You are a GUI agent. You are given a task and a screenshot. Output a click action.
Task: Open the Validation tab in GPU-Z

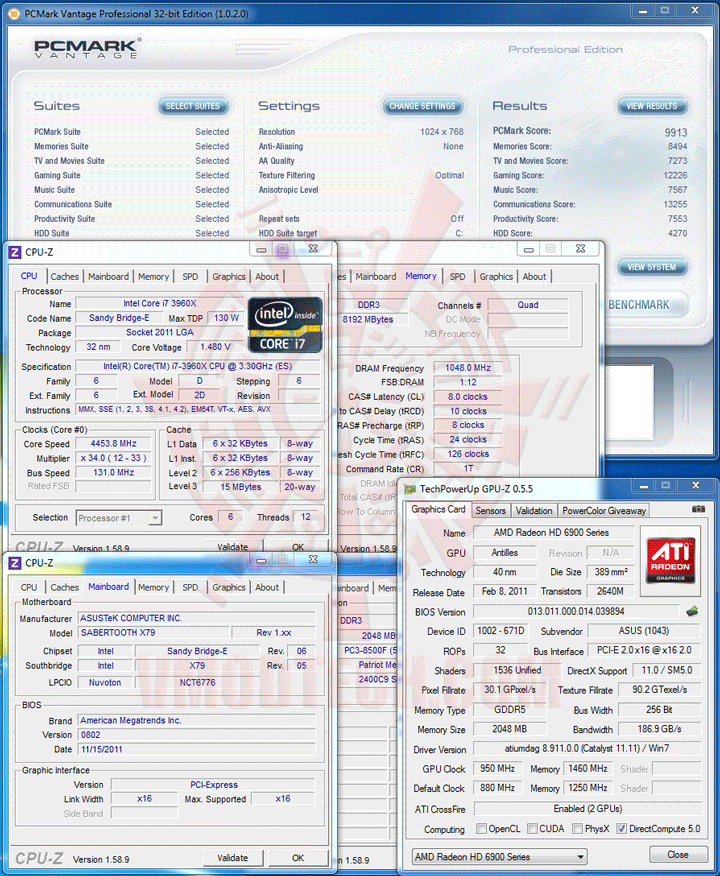click(533, 511)
